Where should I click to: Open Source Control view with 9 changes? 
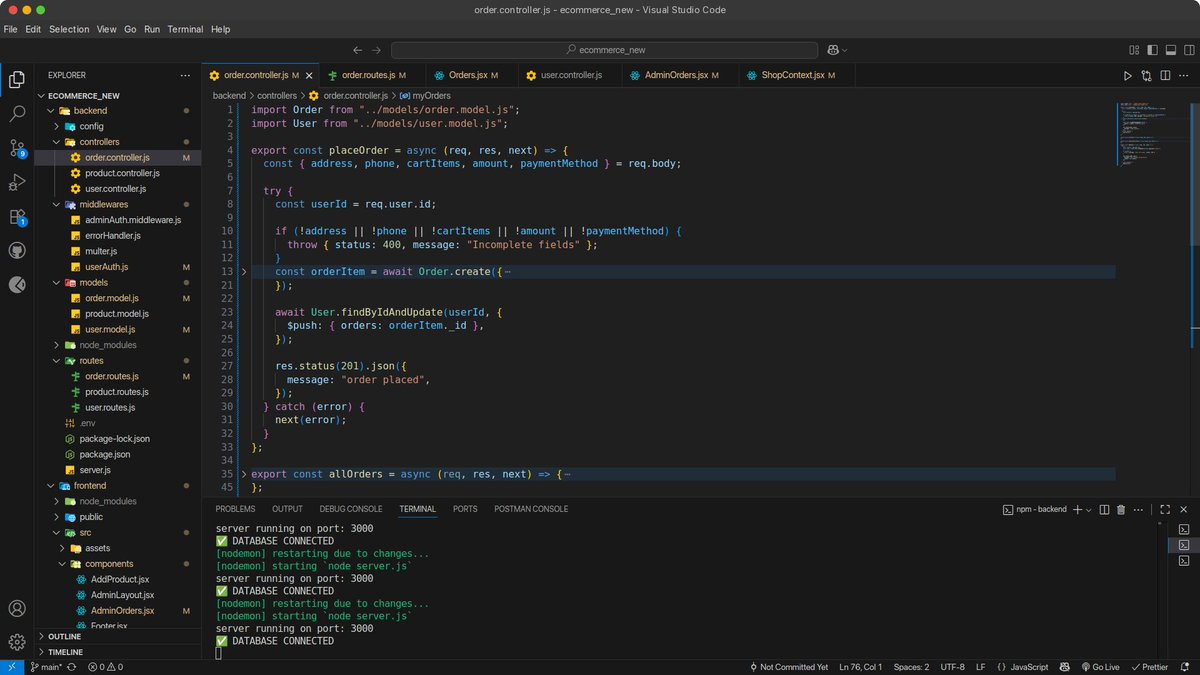pos(17,149)
